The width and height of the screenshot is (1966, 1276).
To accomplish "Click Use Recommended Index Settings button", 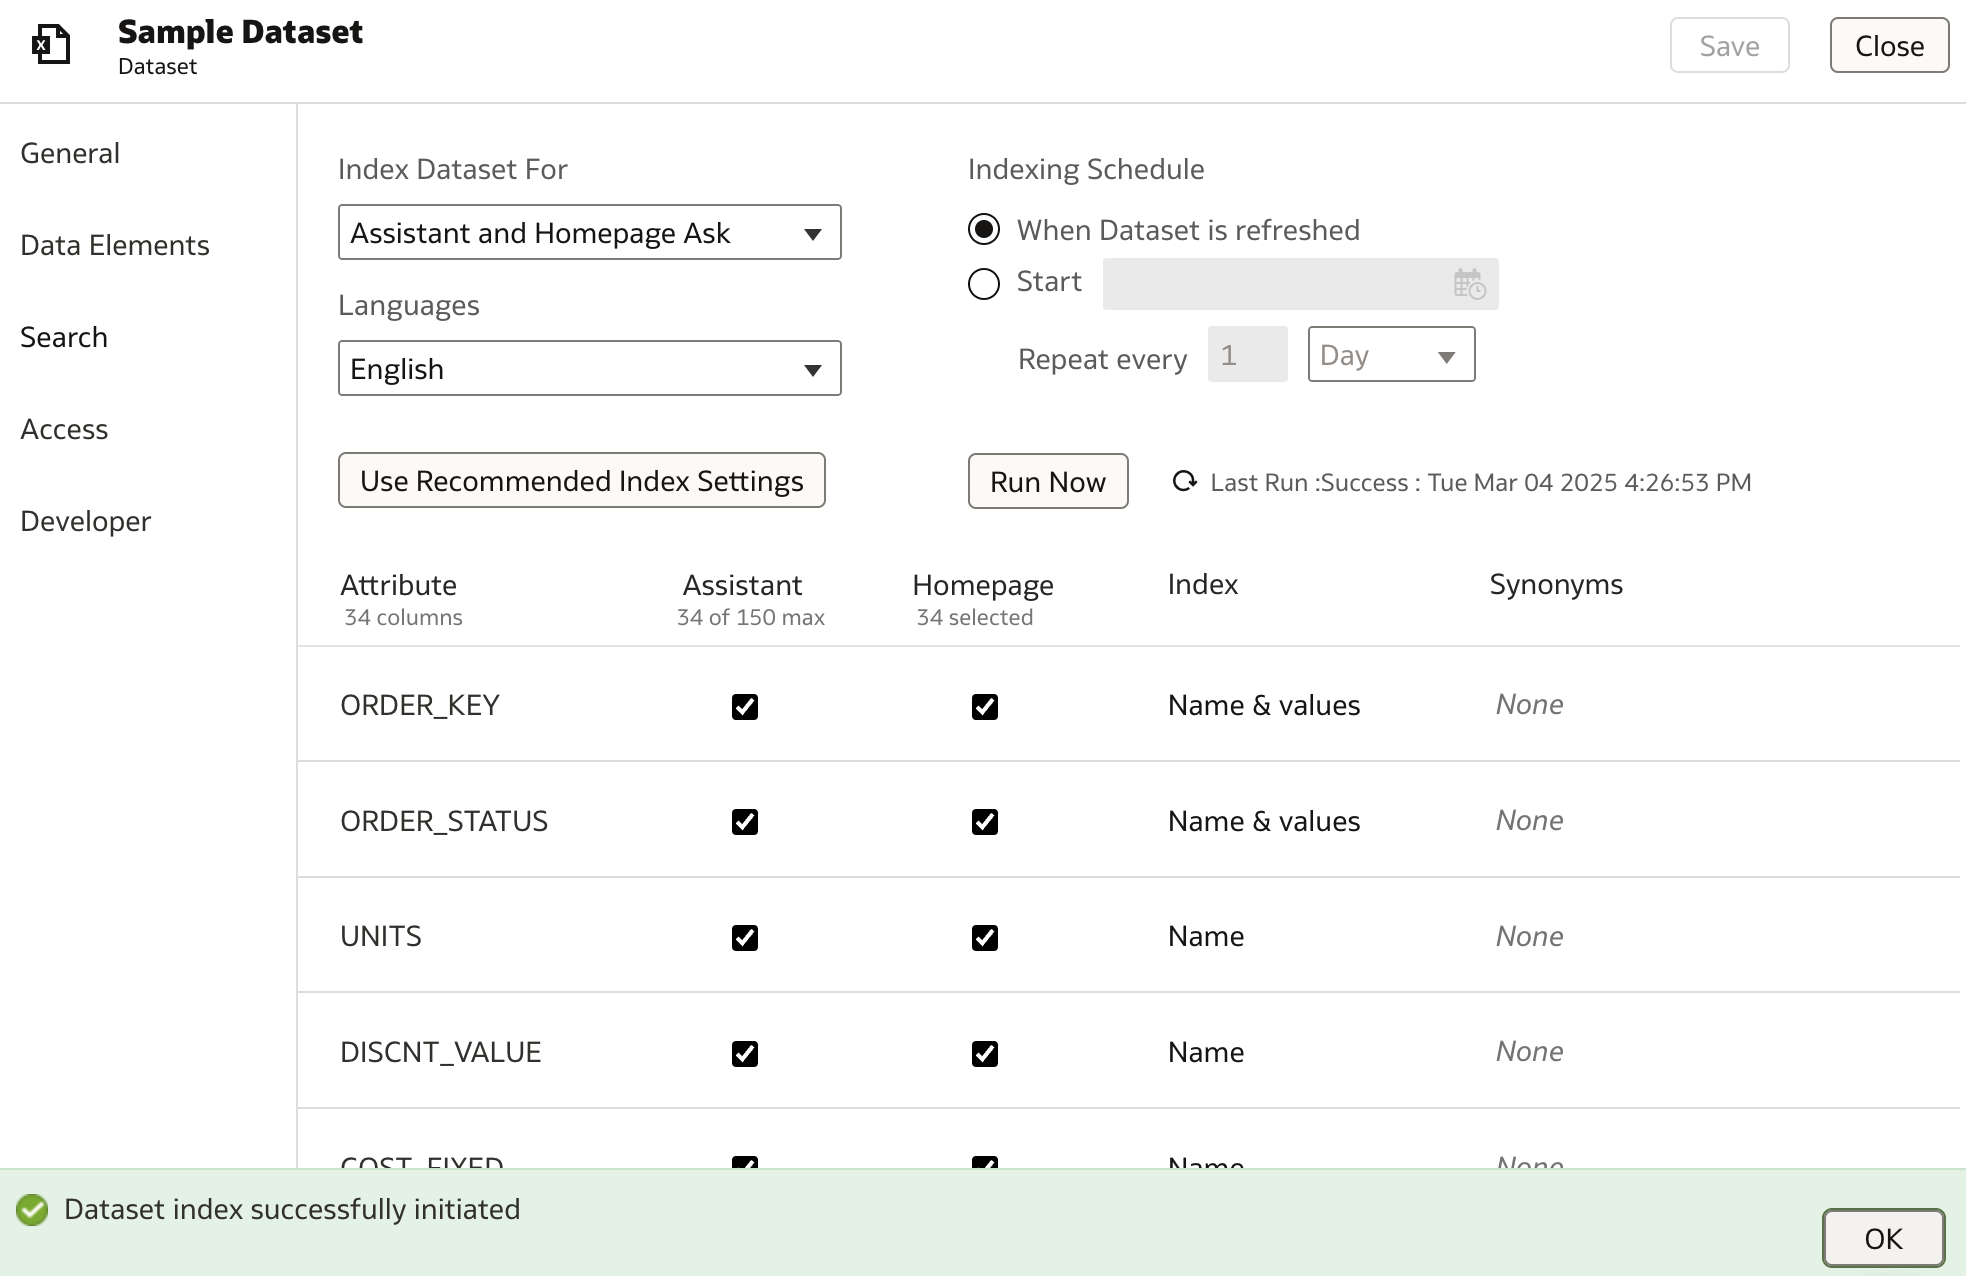I will point(581,481).
